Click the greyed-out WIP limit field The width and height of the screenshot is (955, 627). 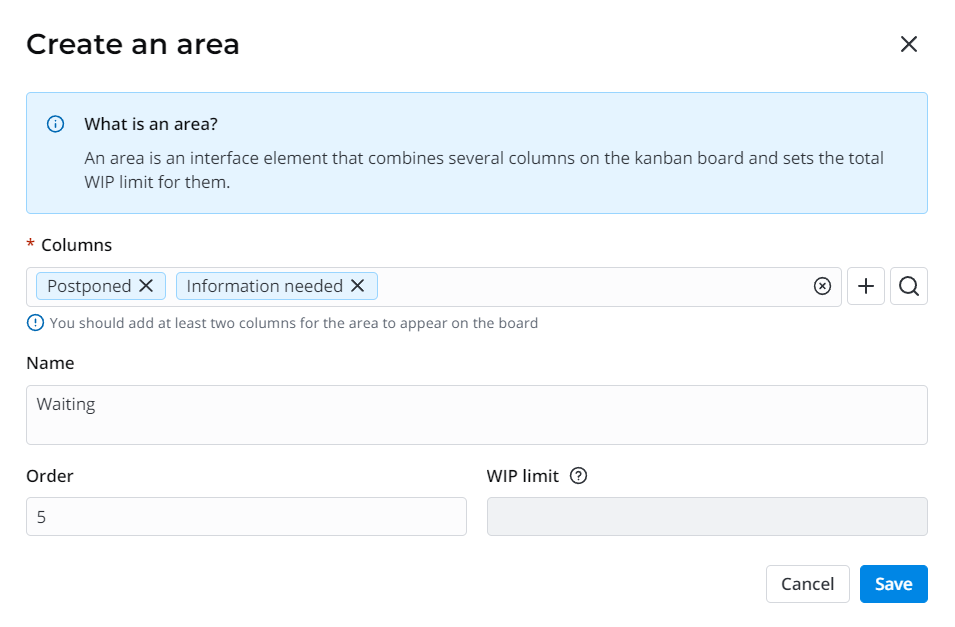pos(706,516)
